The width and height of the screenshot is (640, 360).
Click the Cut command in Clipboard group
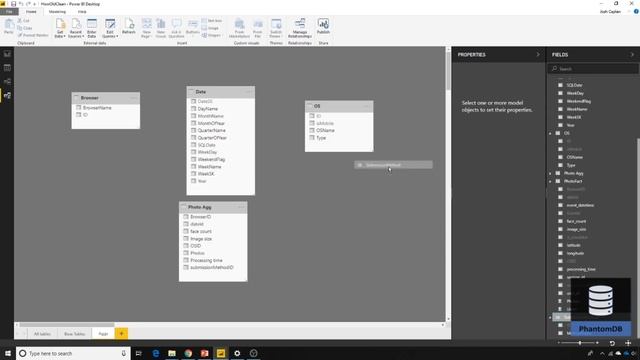click(x=24, y=20)
